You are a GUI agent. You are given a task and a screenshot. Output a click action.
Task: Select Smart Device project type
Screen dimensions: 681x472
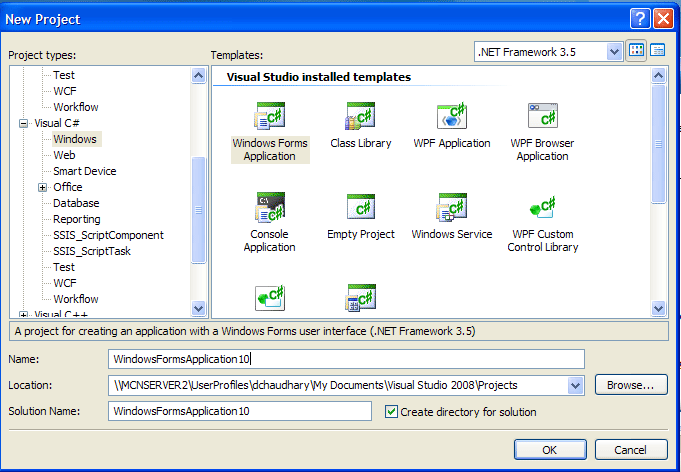pos(85,171)
